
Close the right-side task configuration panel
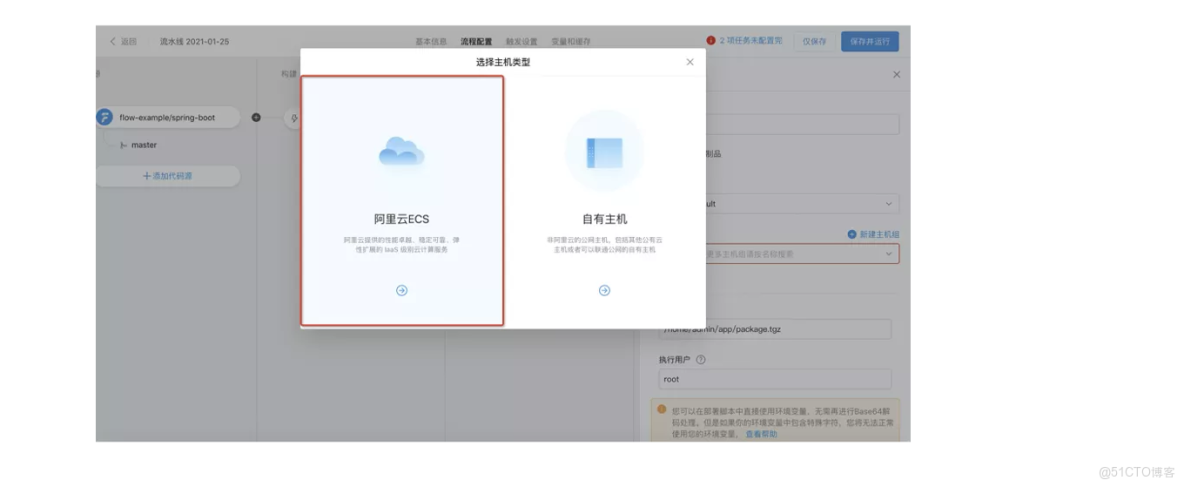click(x=896, y=75)
